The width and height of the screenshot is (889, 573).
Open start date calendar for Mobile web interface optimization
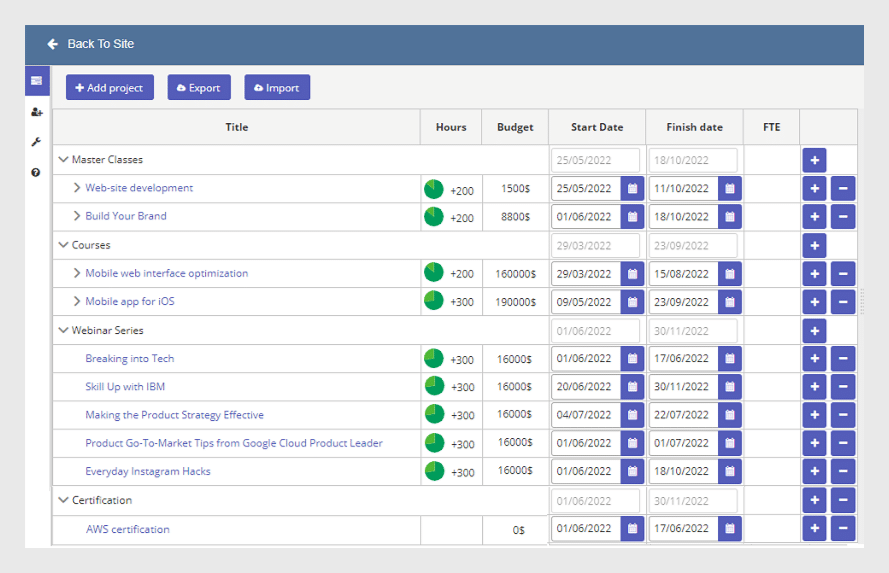632,274
